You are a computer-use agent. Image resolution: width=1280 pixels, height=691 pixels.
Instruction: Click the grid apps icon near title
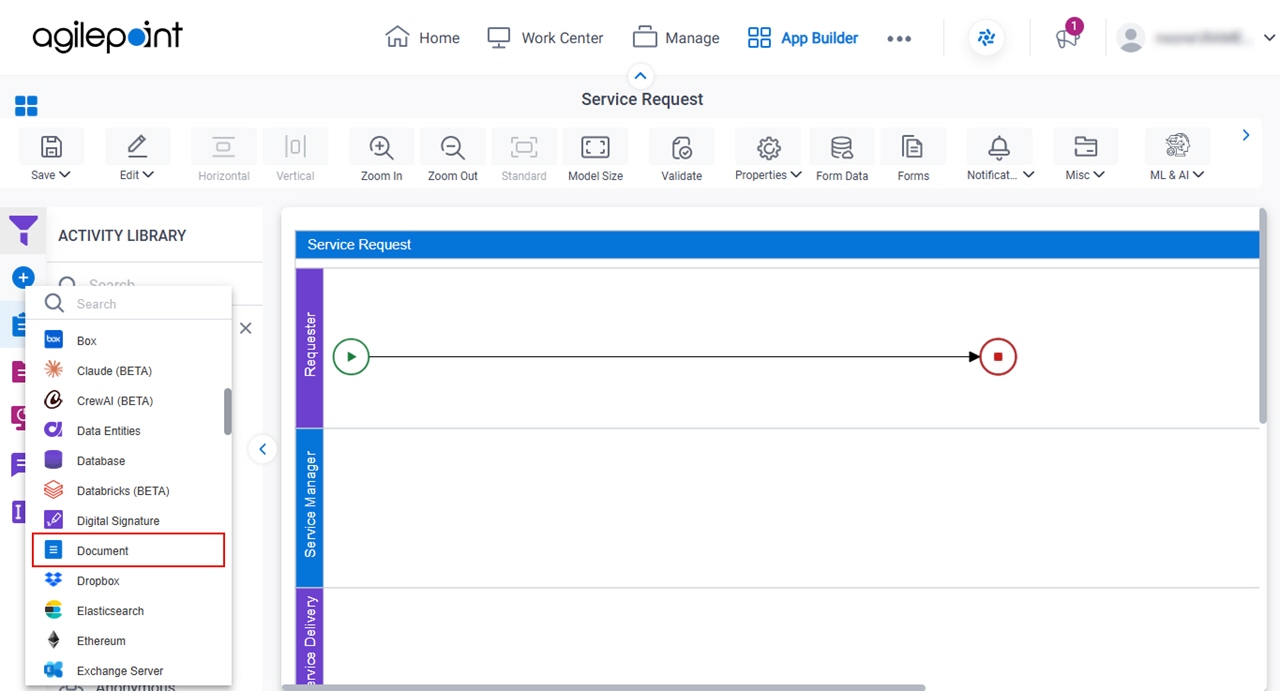(x=26, y=106)
